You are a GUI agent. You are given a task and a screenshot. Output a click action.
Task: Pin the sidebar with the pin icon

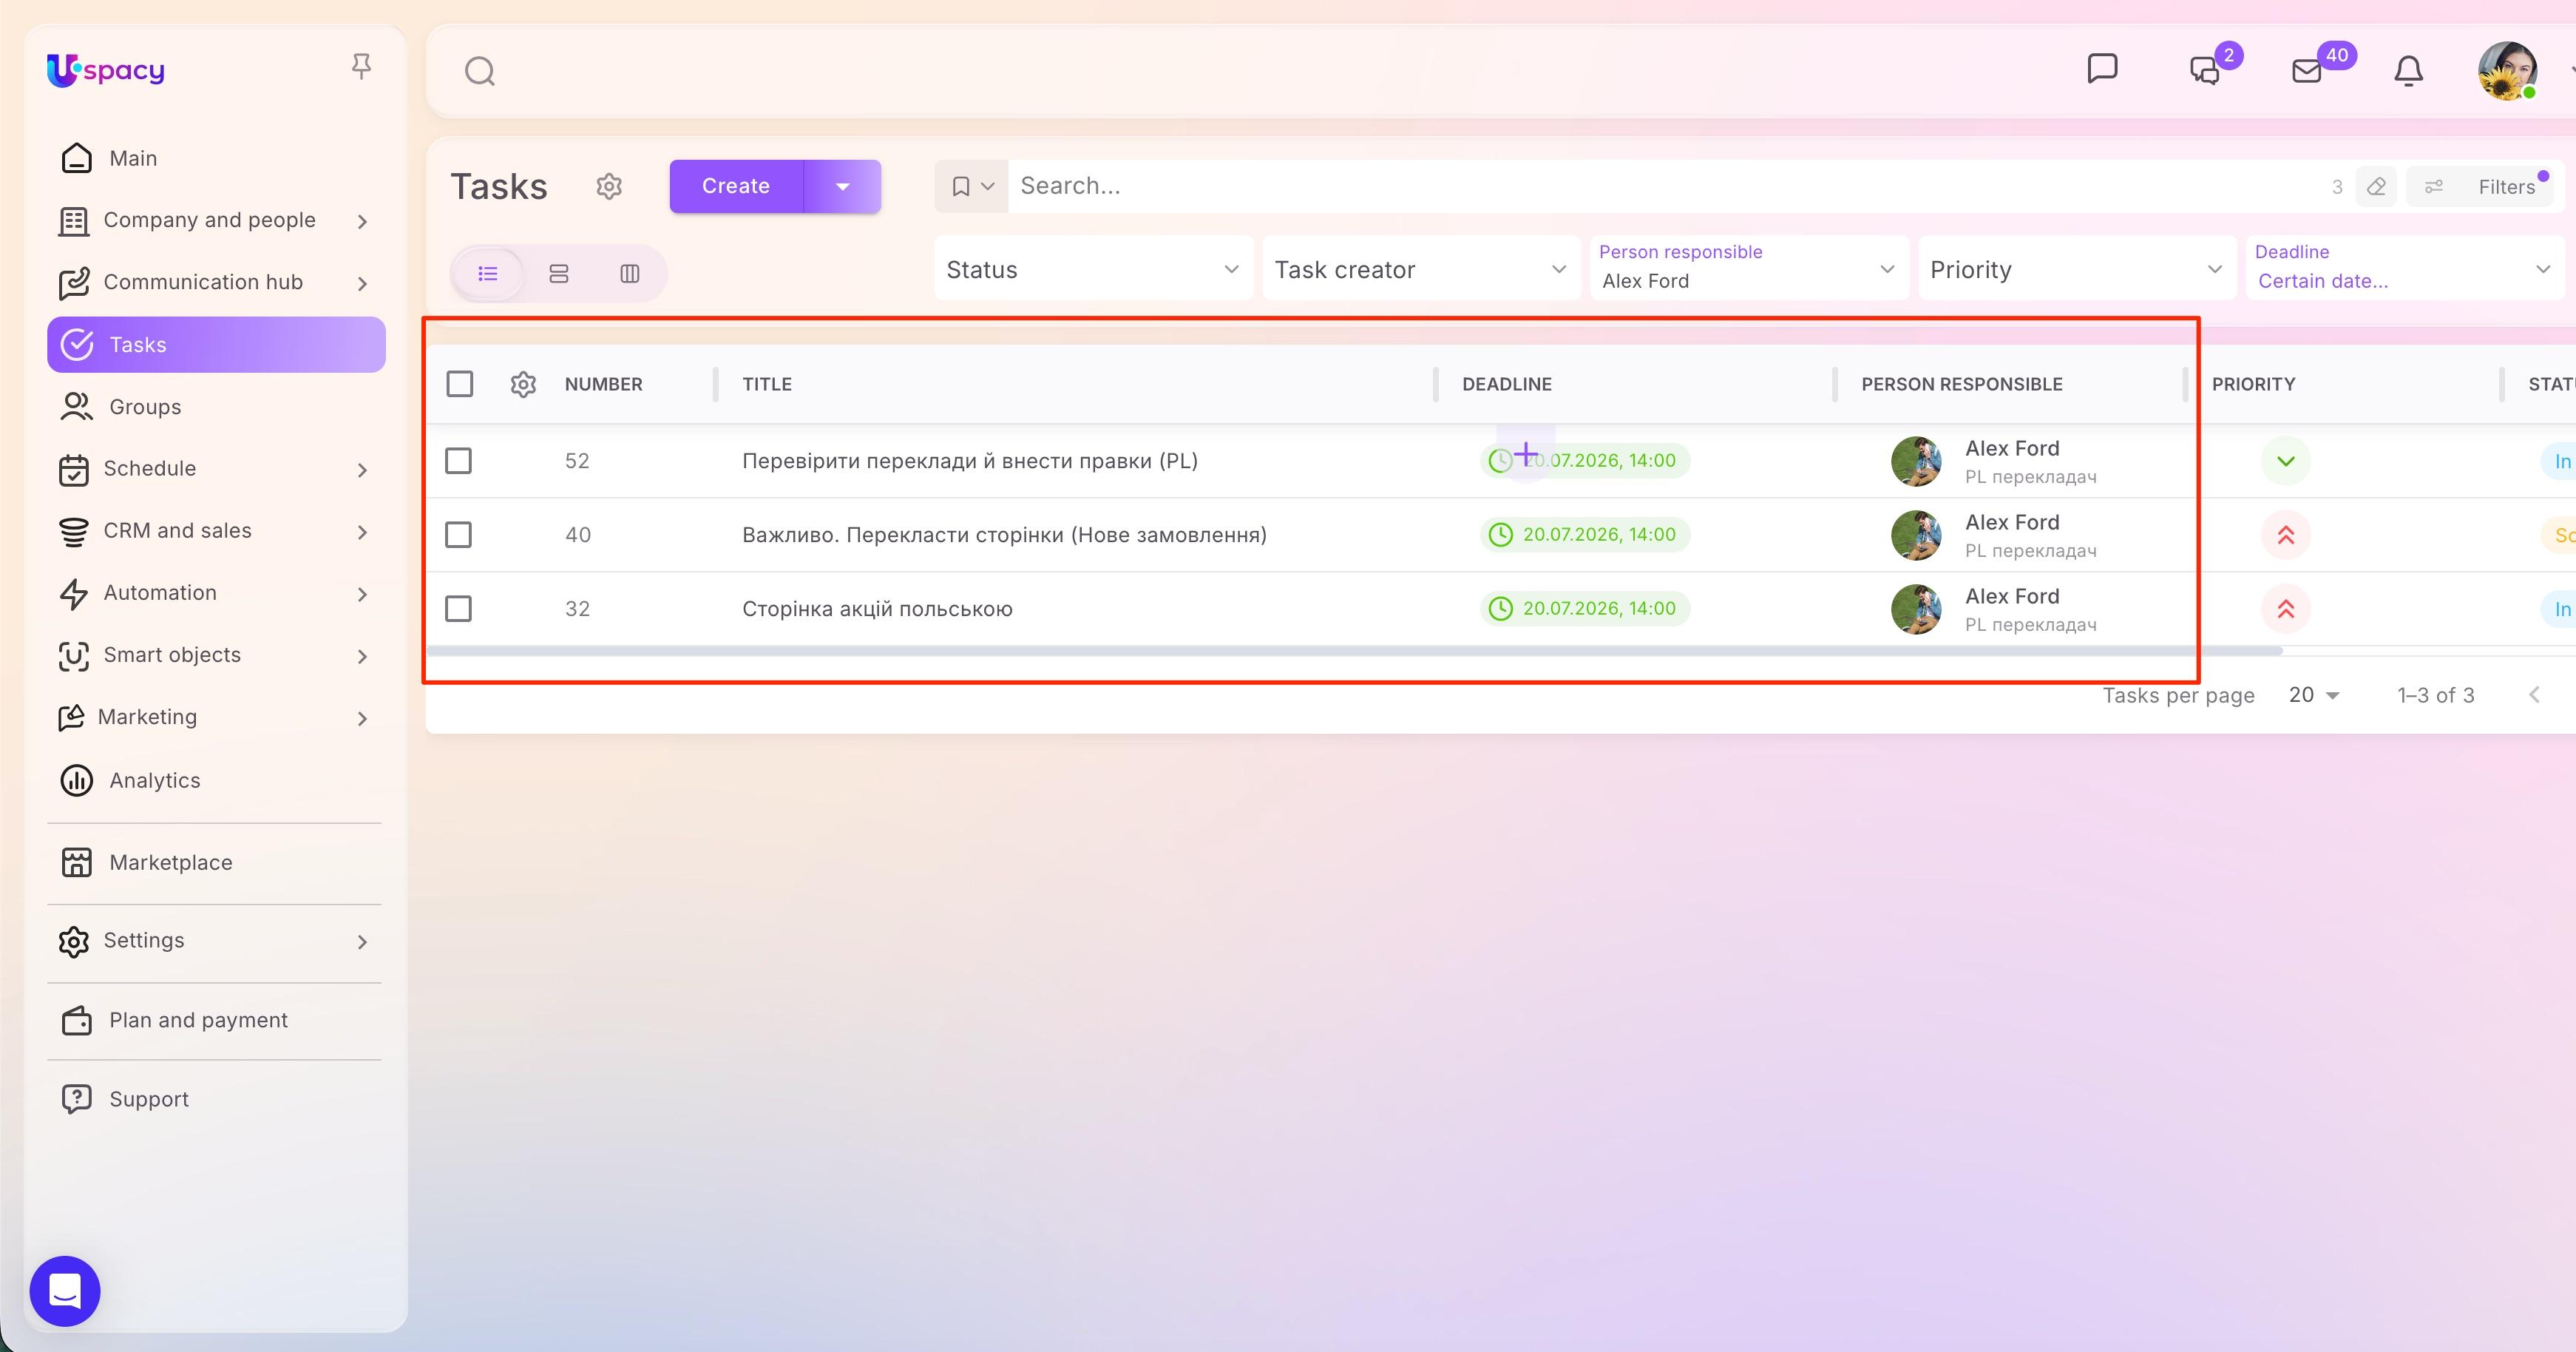(361, 67)
